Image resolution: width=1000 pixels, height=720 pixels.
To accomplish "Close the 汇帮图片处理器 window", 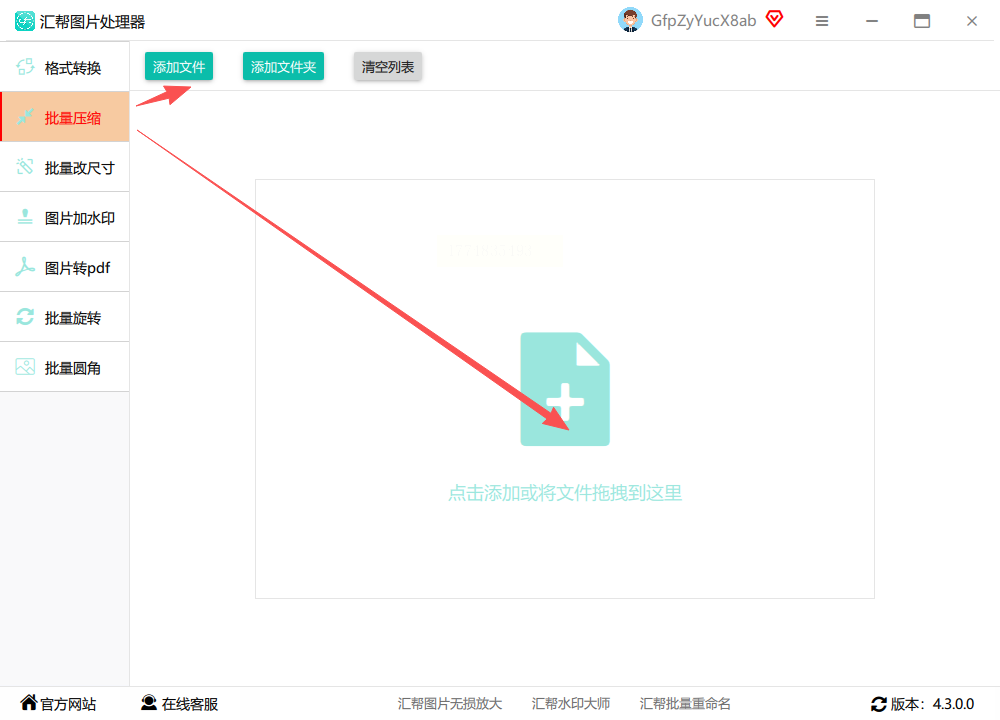I will point(971,21).
